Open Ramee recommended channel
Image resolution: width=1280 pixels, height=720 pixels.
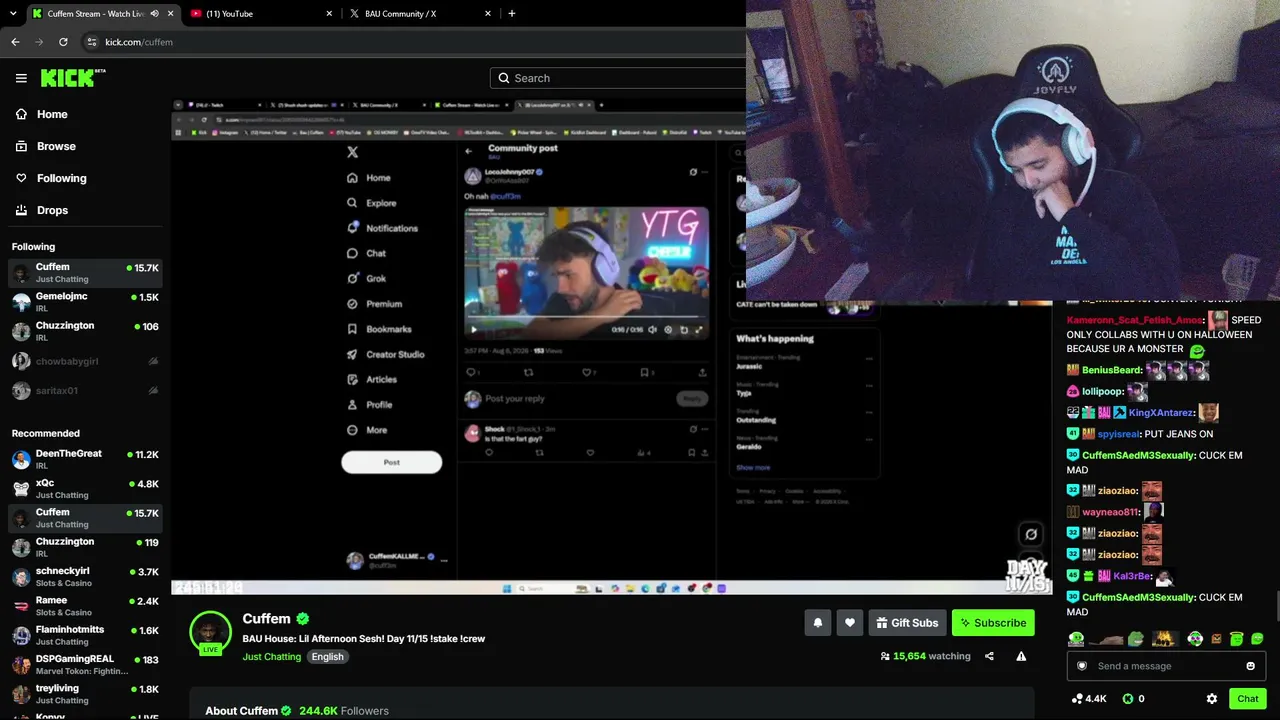[85, 606]
